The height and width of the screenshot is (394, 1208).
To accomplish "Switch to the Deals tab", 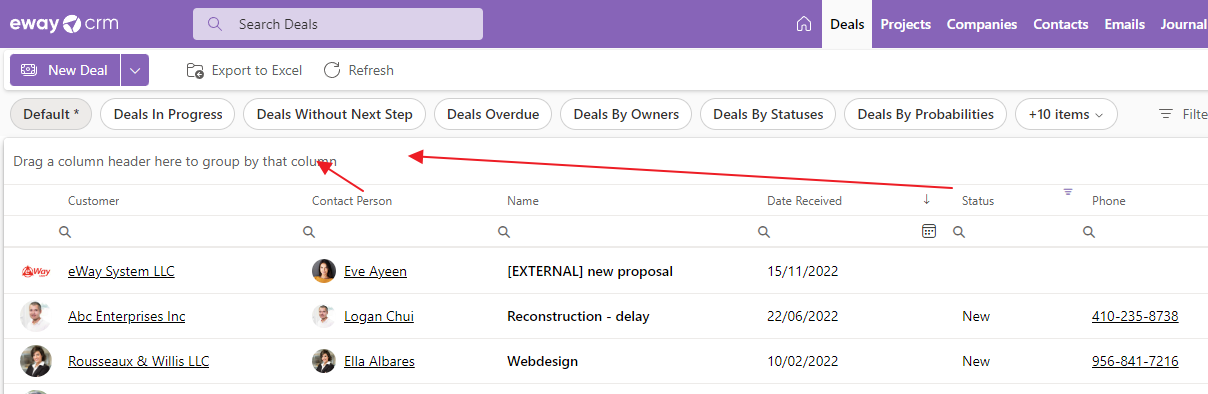I will point(847,24).
